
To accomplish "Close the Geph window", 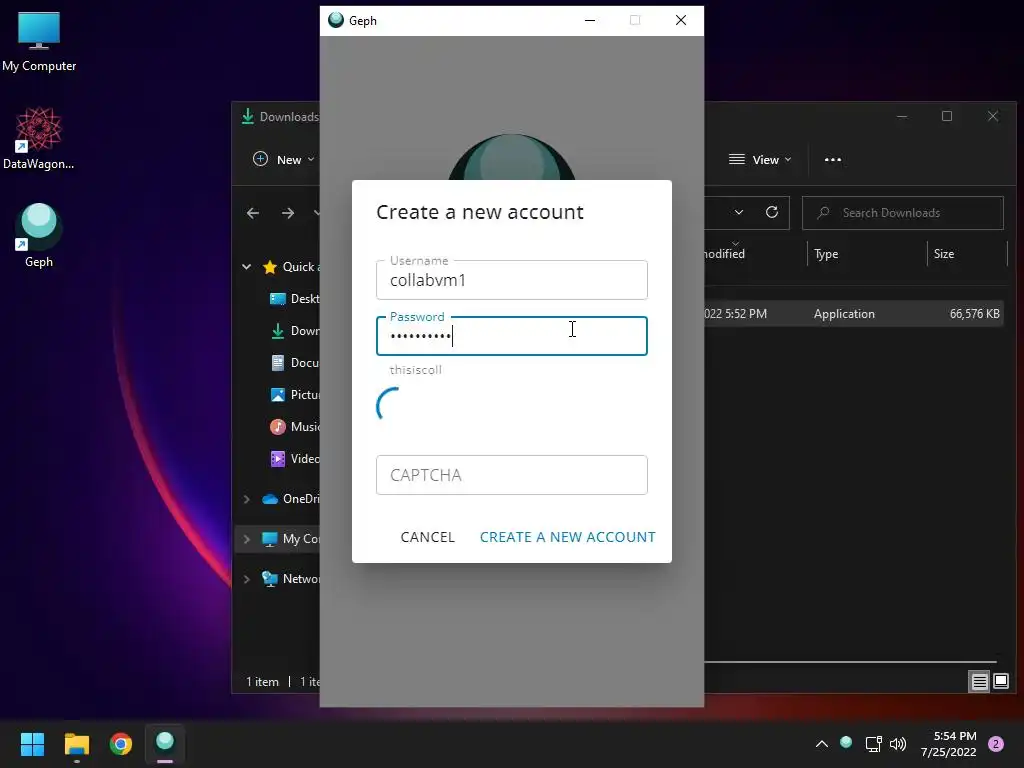I will click(x=680, y=21).
